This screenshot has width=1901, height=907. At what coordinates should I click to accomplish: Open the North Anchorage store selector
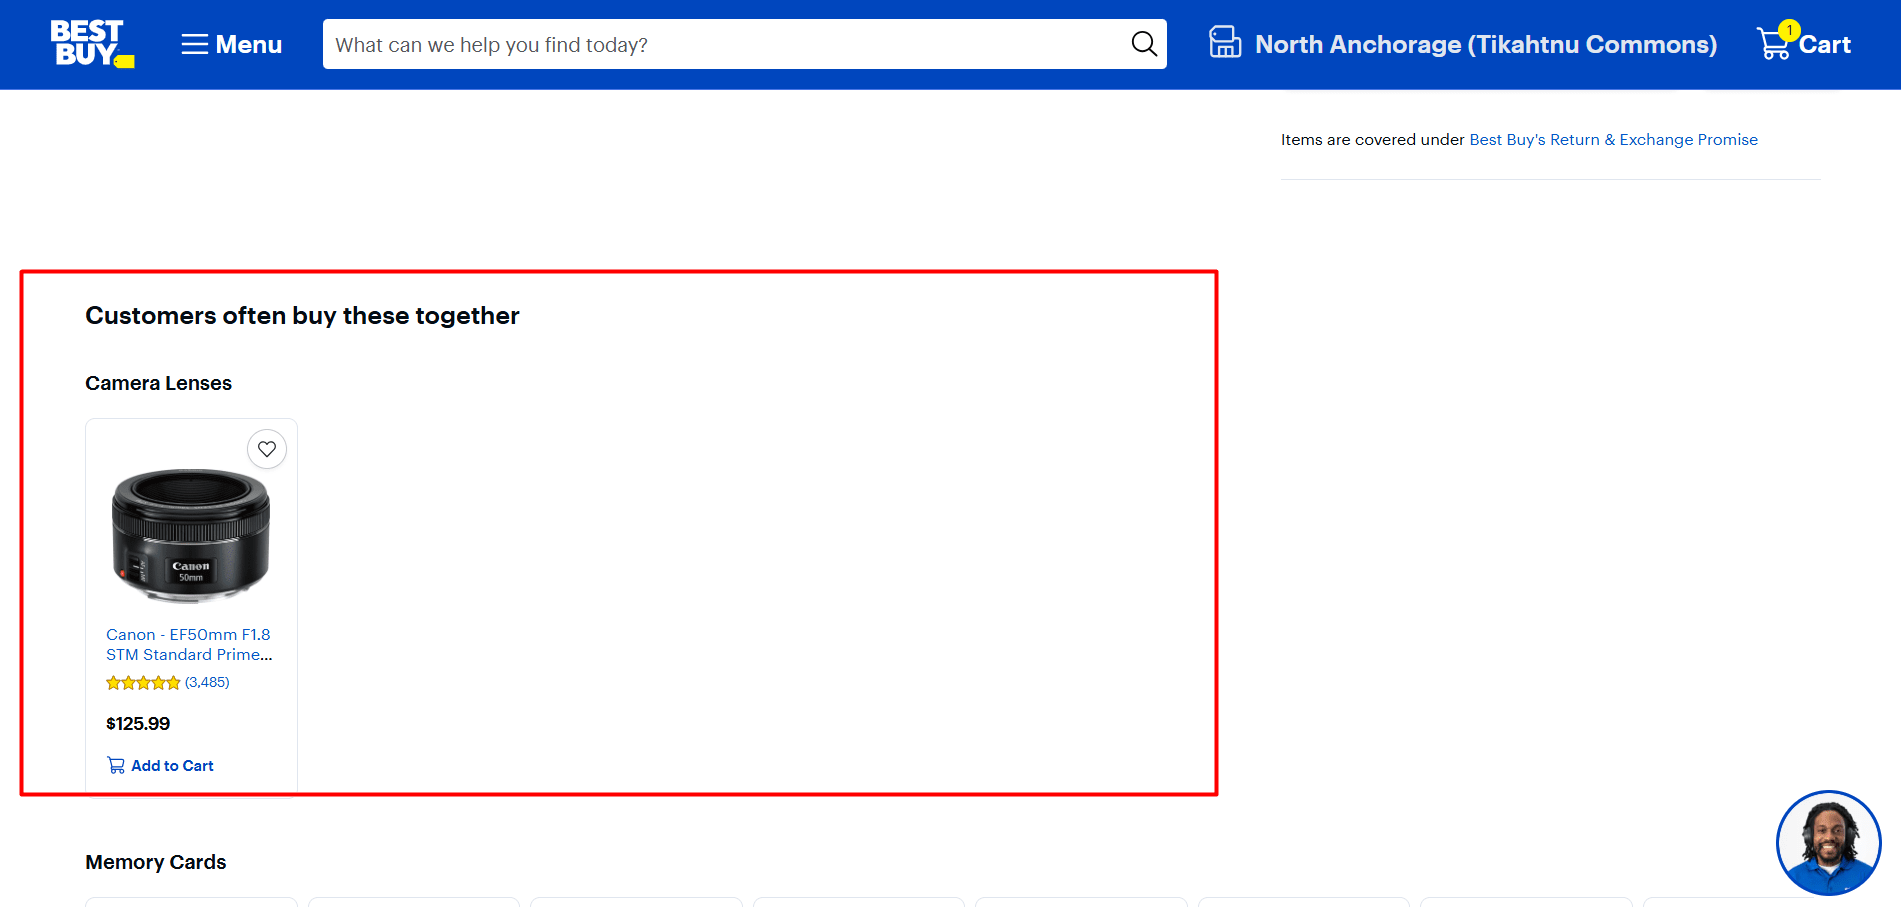1463,44
